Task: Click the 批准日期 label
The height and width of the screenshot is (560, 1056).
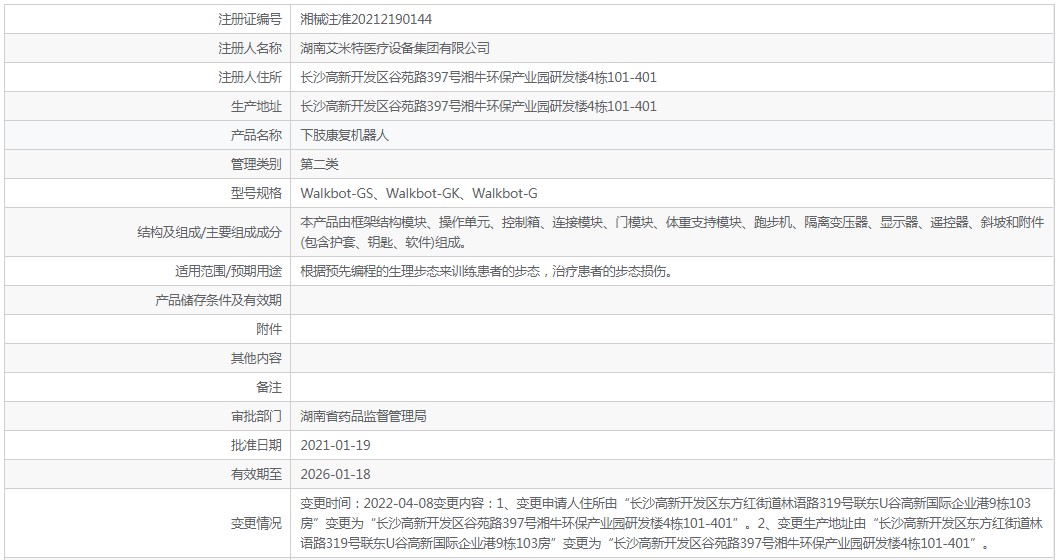Action: (x=256, y=445)
